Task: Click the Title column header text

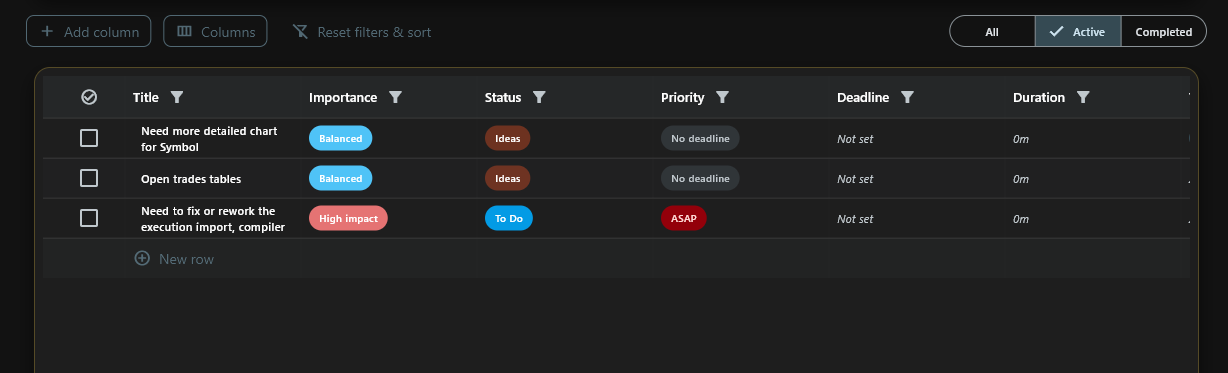Action: pos(146,97)
